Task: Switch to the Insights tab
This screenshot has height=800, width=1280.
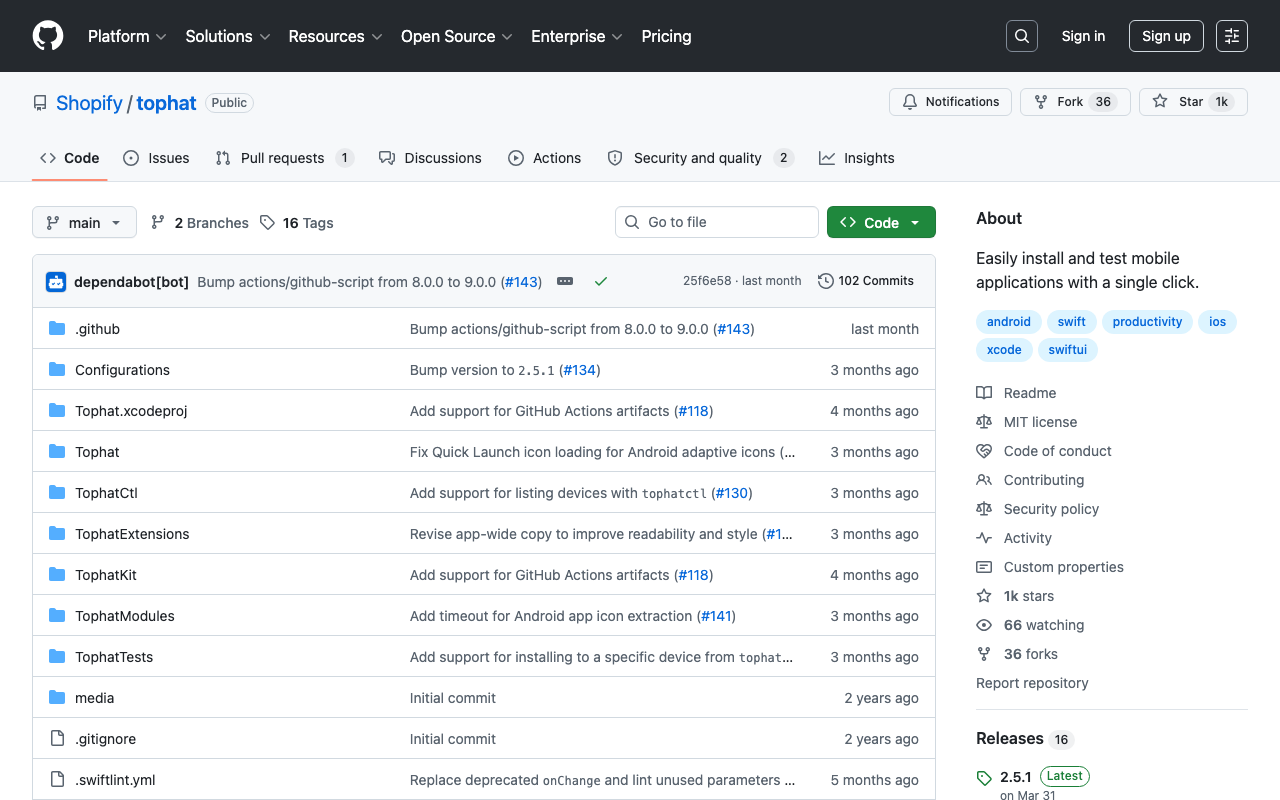Action: tap(857, 158)
